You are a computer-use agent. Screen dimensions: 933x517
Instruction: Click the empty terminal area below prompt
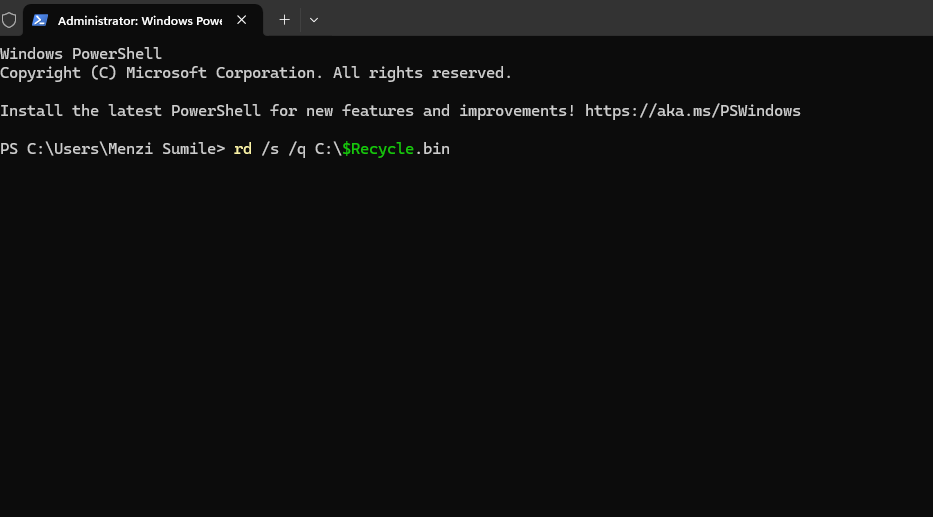coord(466,333)
